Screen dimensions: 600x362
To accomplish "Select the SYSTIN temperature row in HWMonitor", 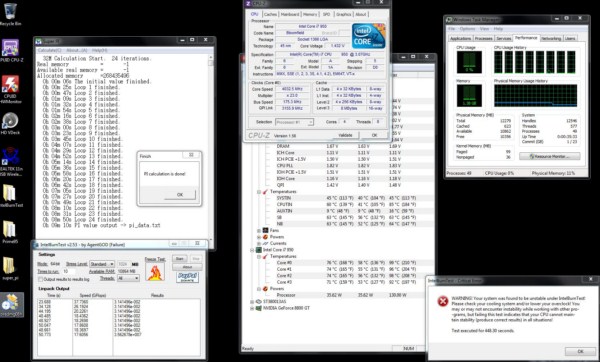I will [x=347, y=198].
